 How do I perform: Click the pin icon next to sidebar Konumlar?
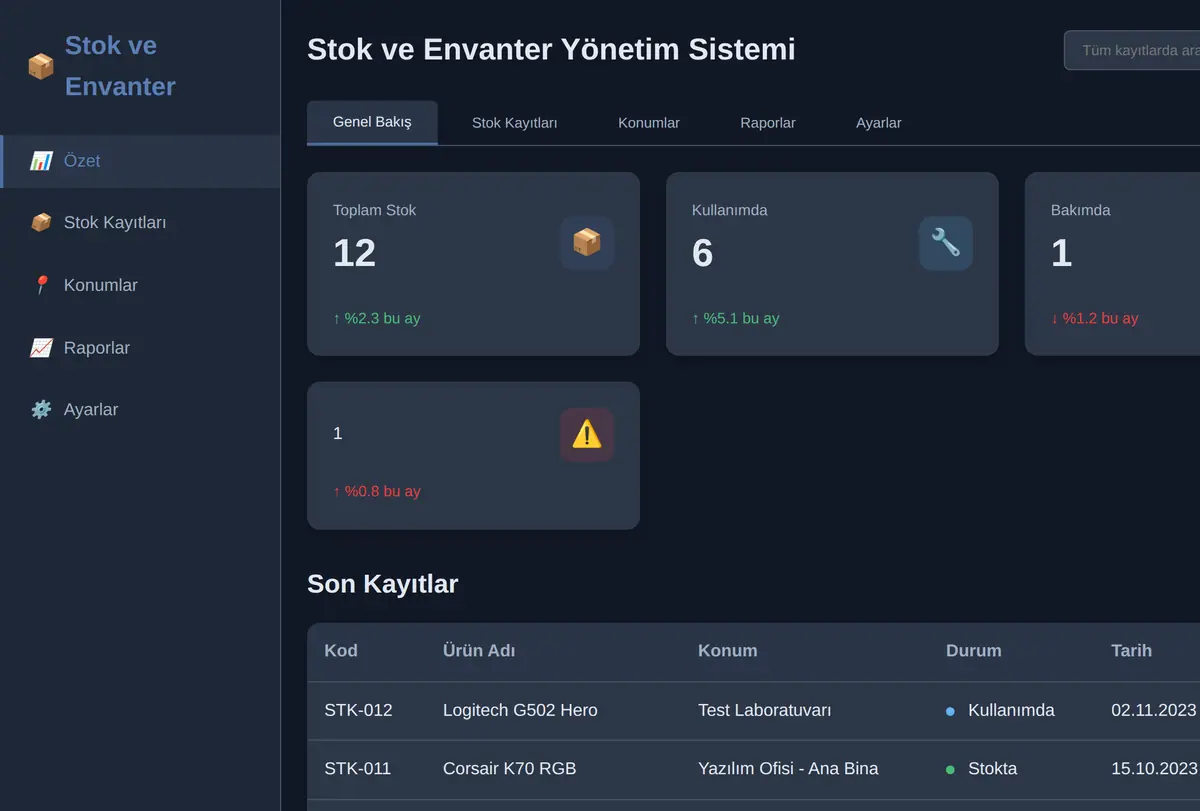coord(41,285)
